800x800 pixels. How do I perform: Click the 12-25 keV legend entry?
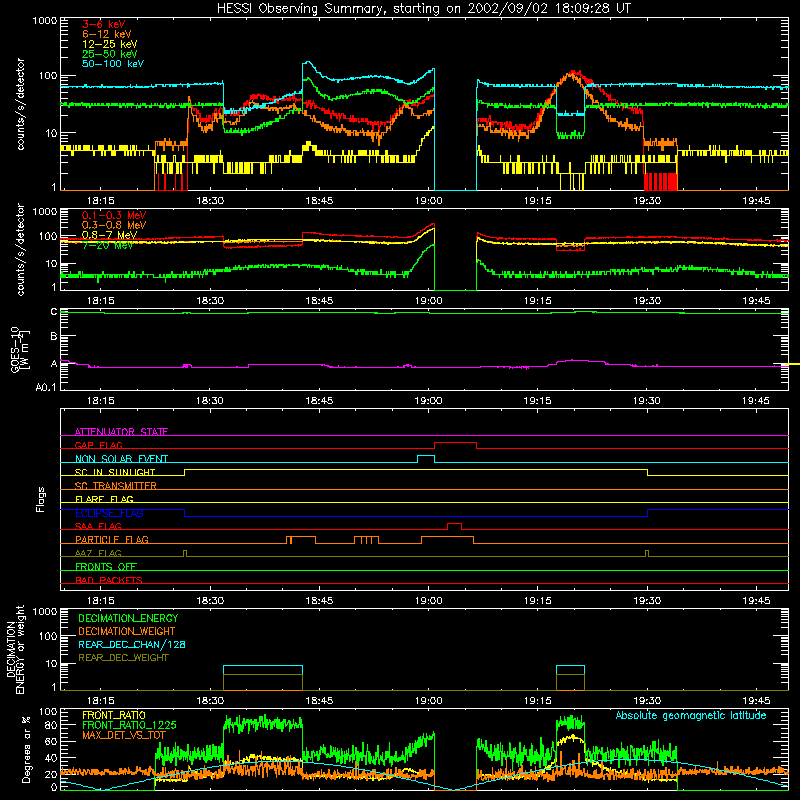click(x=110, y=44)
